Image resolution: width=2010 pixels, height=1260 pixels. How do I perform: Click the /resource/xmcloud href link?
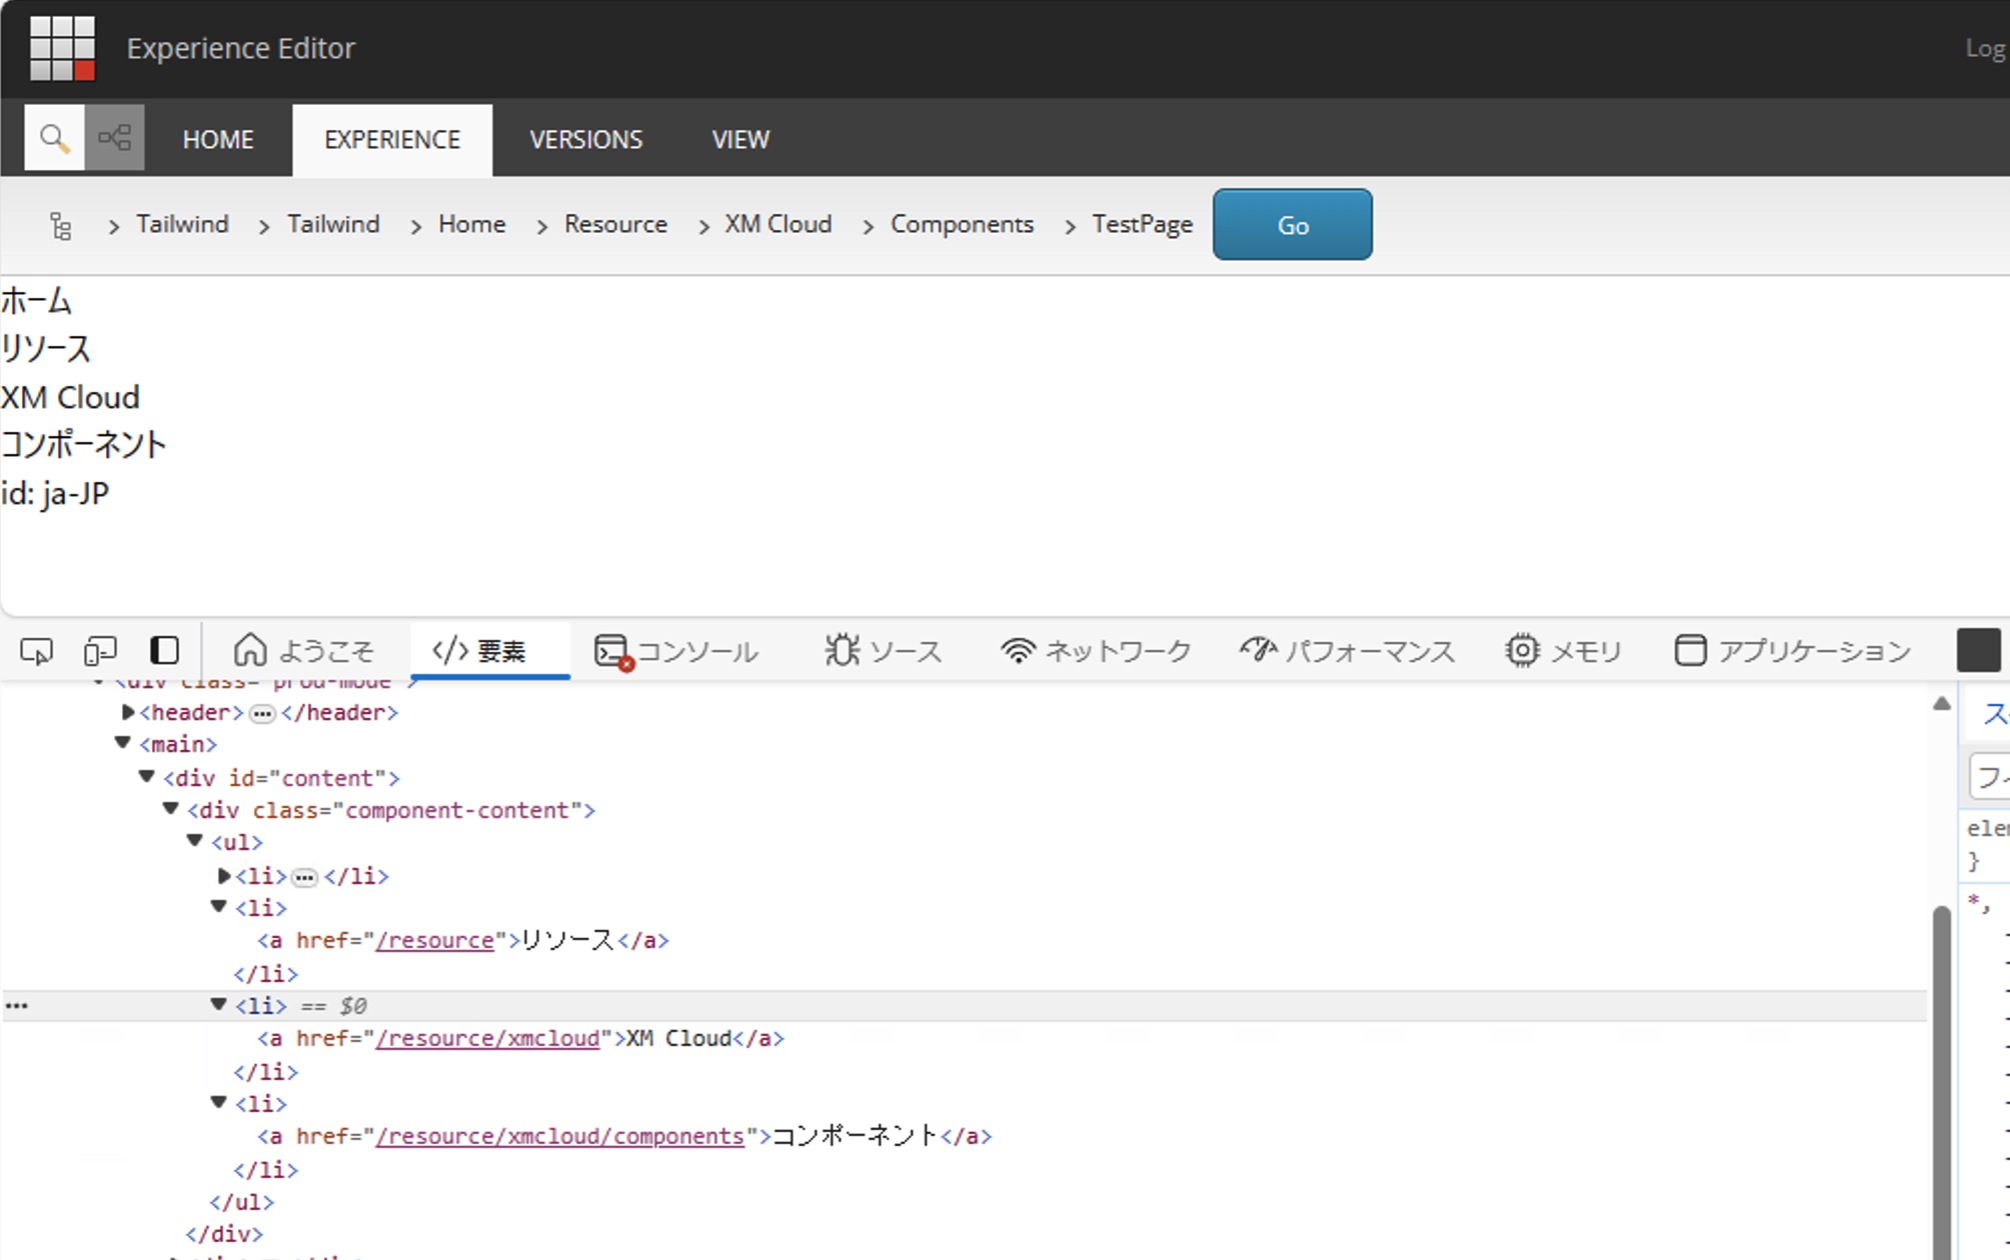(x=488, y=1038)
